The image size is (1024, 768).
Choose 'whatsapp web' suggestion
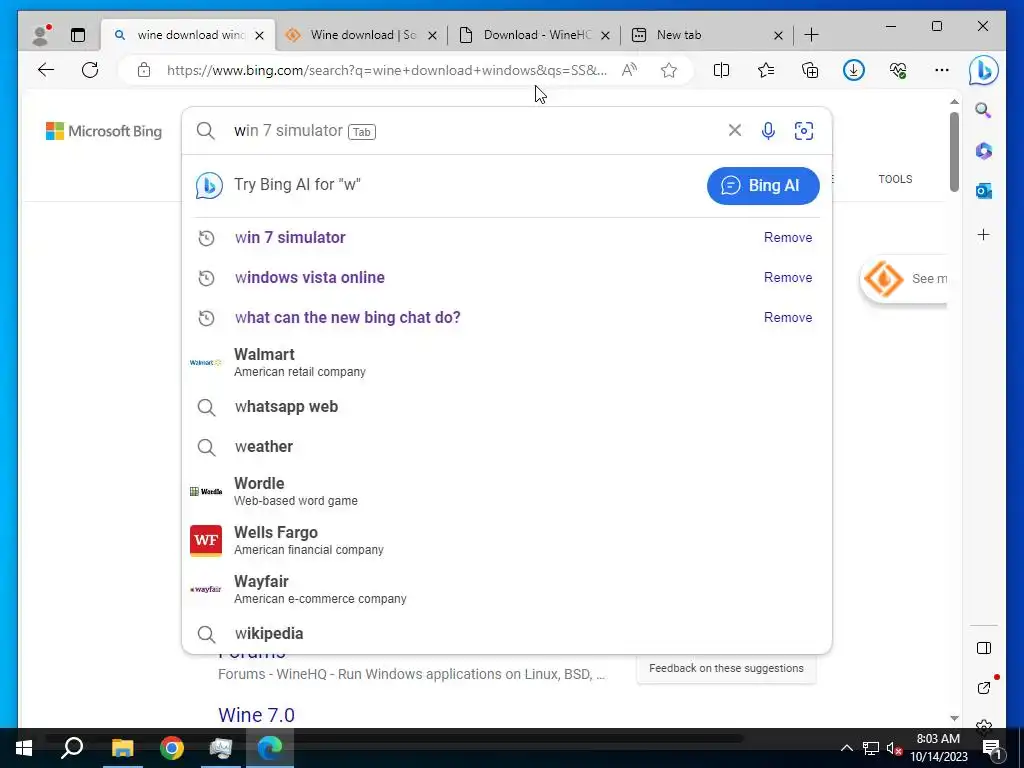point(506,407)
